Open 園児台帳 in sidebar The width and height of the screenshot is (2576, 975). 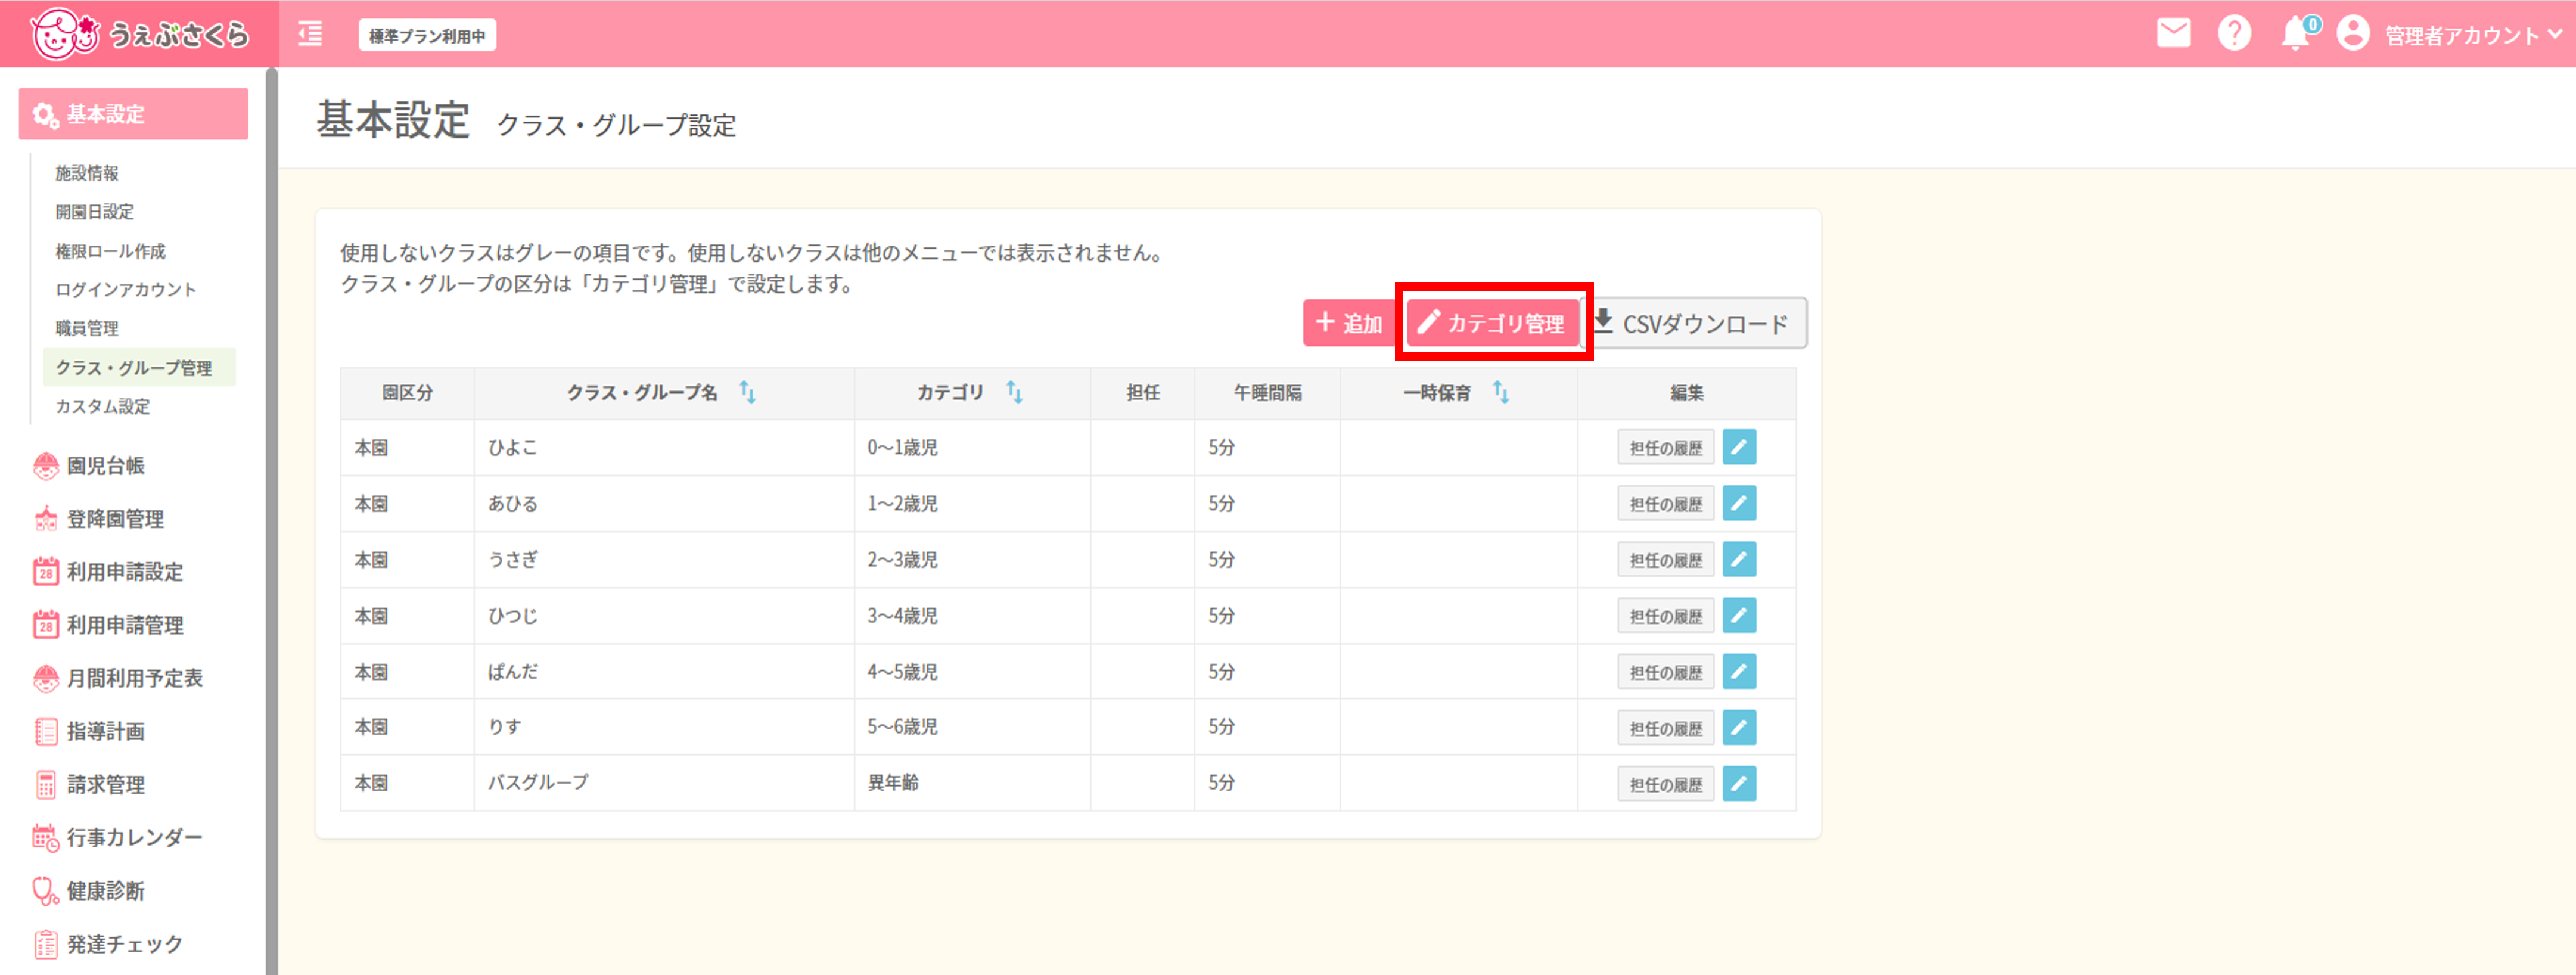tap(104, 466)
